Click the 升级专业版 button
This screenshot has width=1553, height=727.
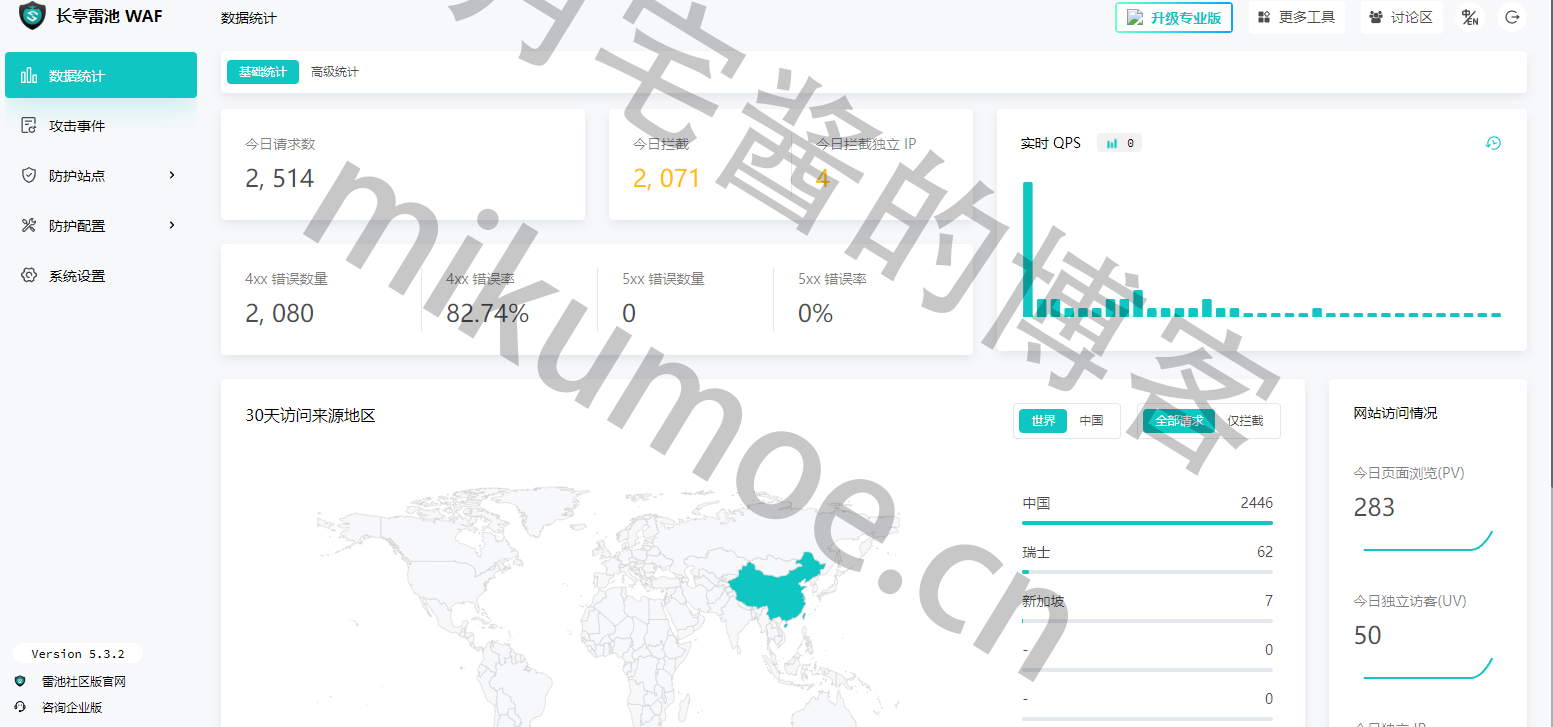coord(1174,17)
